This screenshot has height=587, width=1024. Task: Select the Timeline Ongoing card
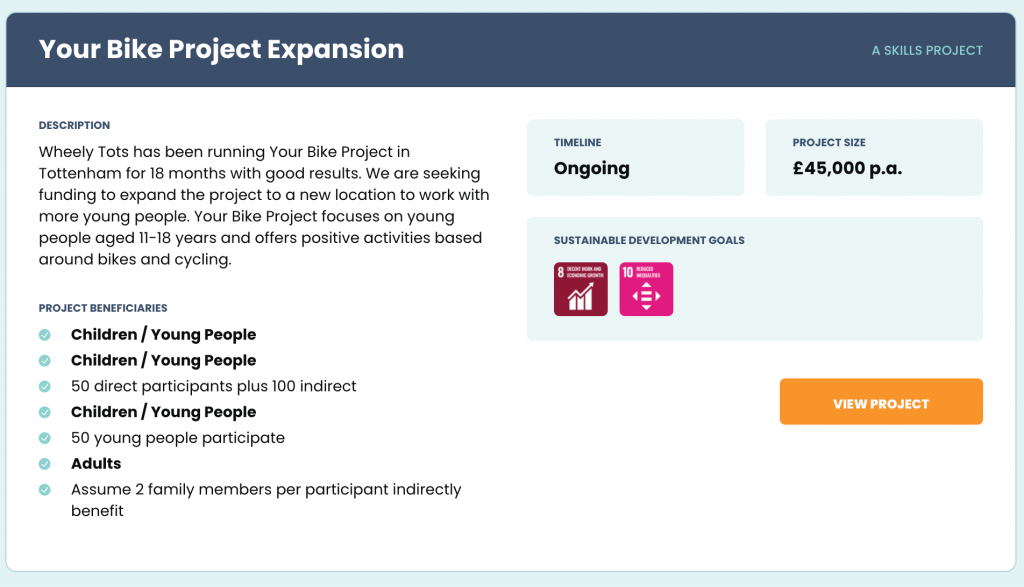[x=635, y=157]
